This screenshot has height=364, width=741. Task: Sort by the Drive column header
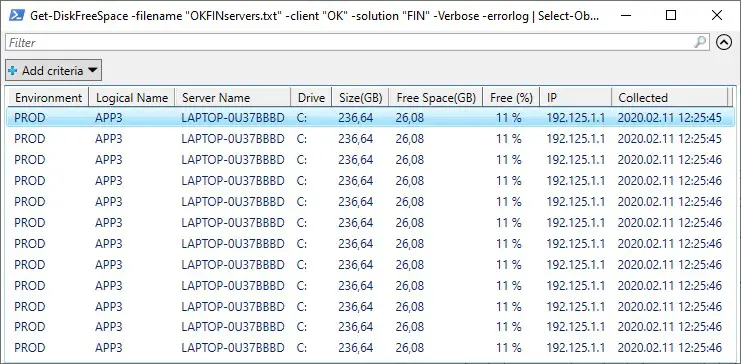click(x=311, y=98)
